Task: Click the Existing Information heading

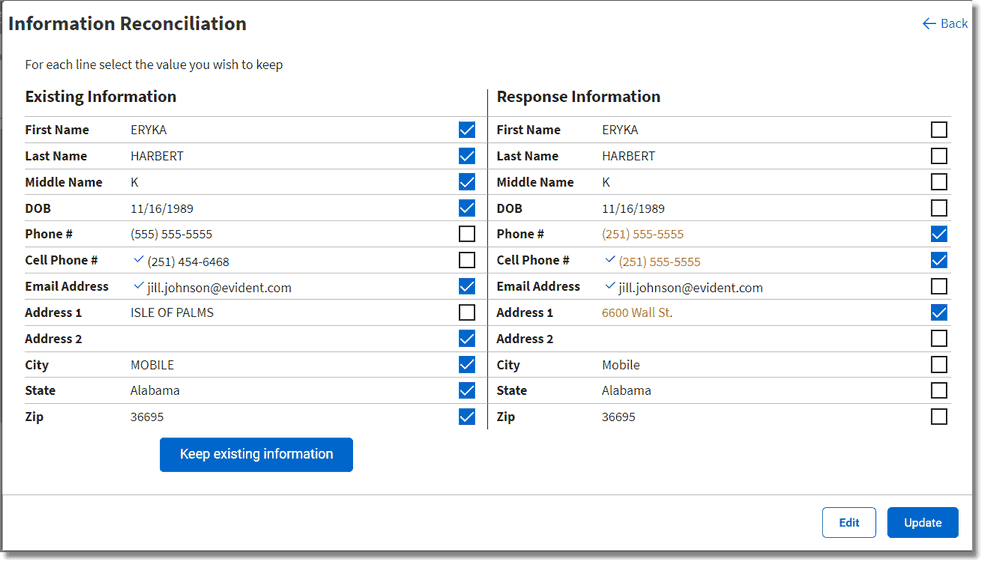Action: (x=101, y=96)
